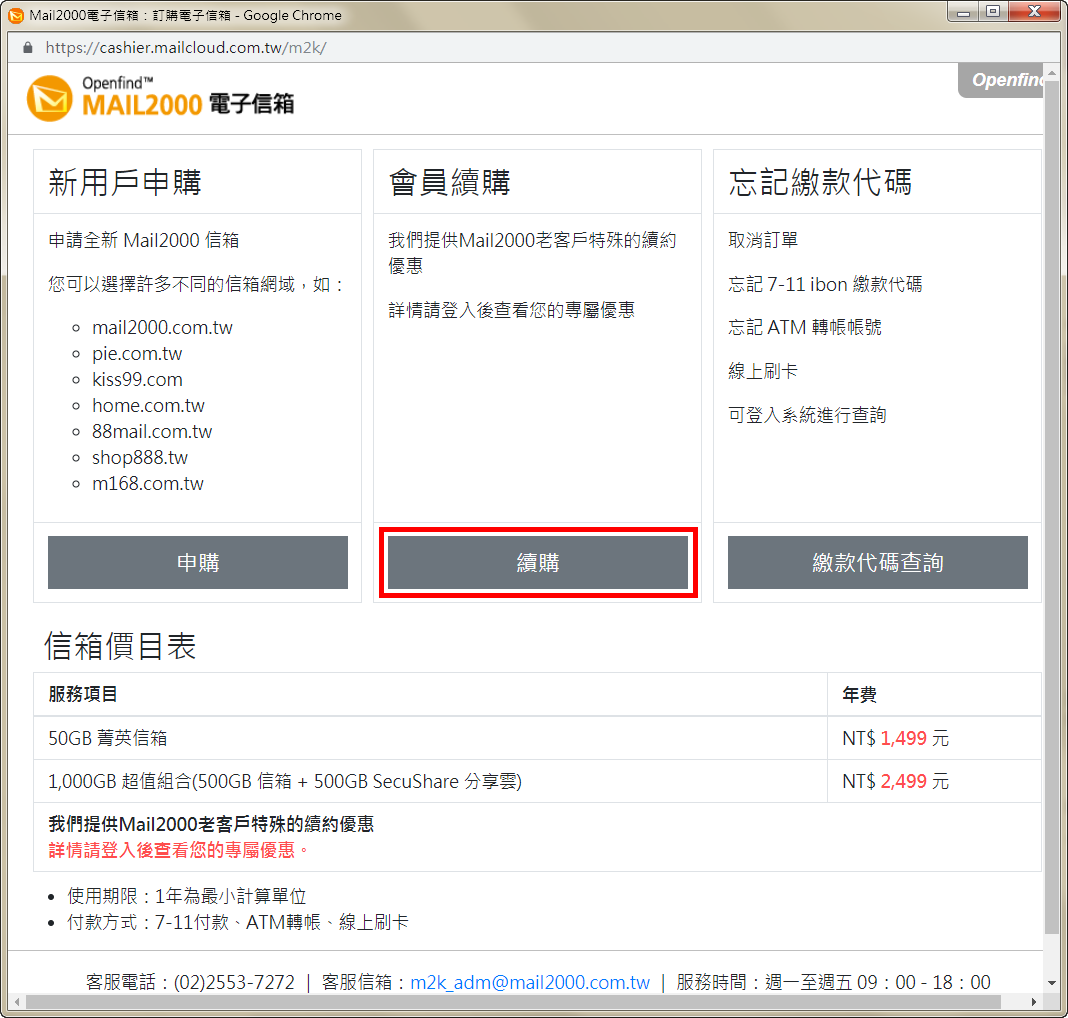Click the 續購 member renewal button
The height and width of the screenshot is (1018, 1068).
pos(537,562)
